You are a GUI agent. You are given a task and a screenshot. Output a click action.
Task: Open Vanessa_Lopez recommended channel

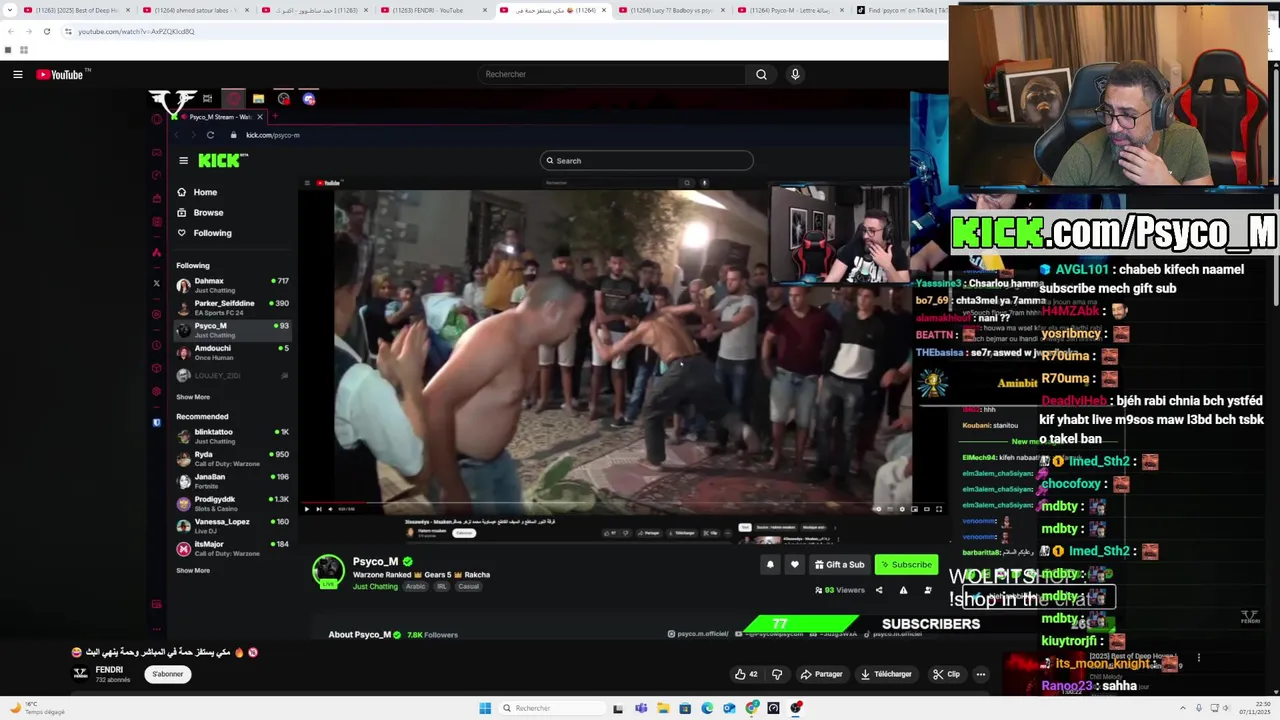click(x=233, y=526)
